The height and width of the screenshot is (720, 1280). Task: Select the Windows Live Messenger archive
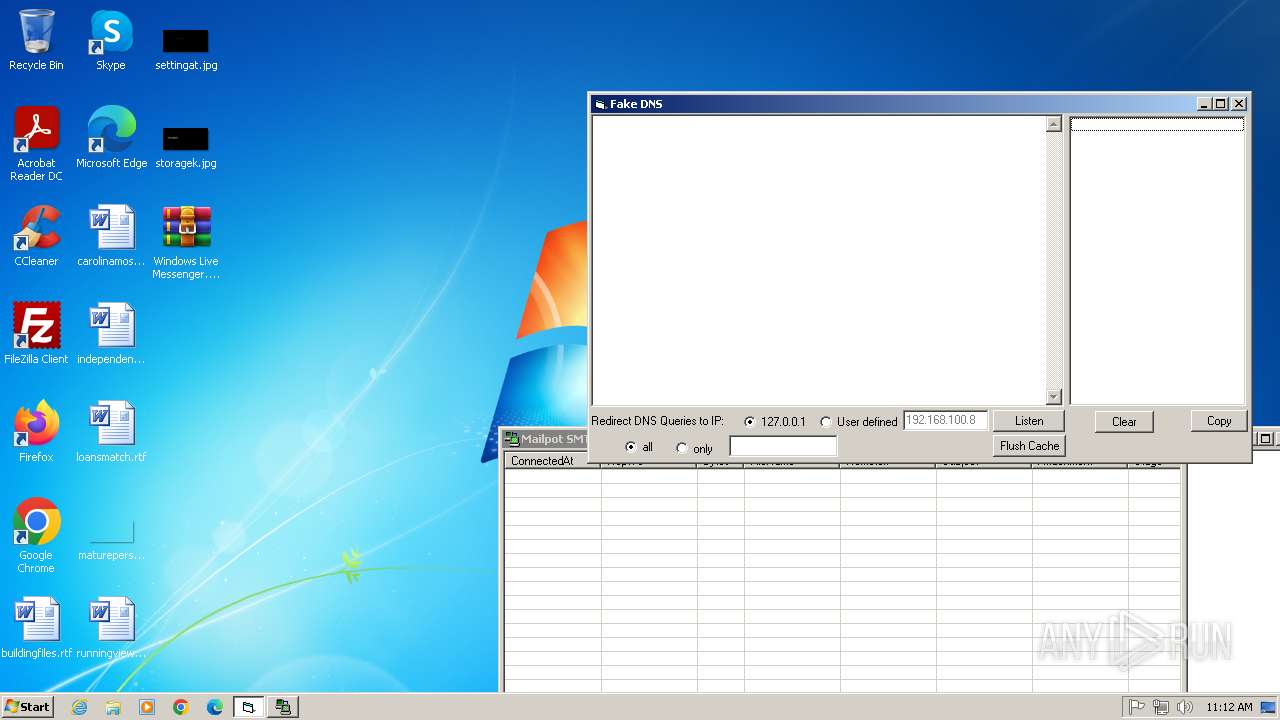[x=186, y=242]
